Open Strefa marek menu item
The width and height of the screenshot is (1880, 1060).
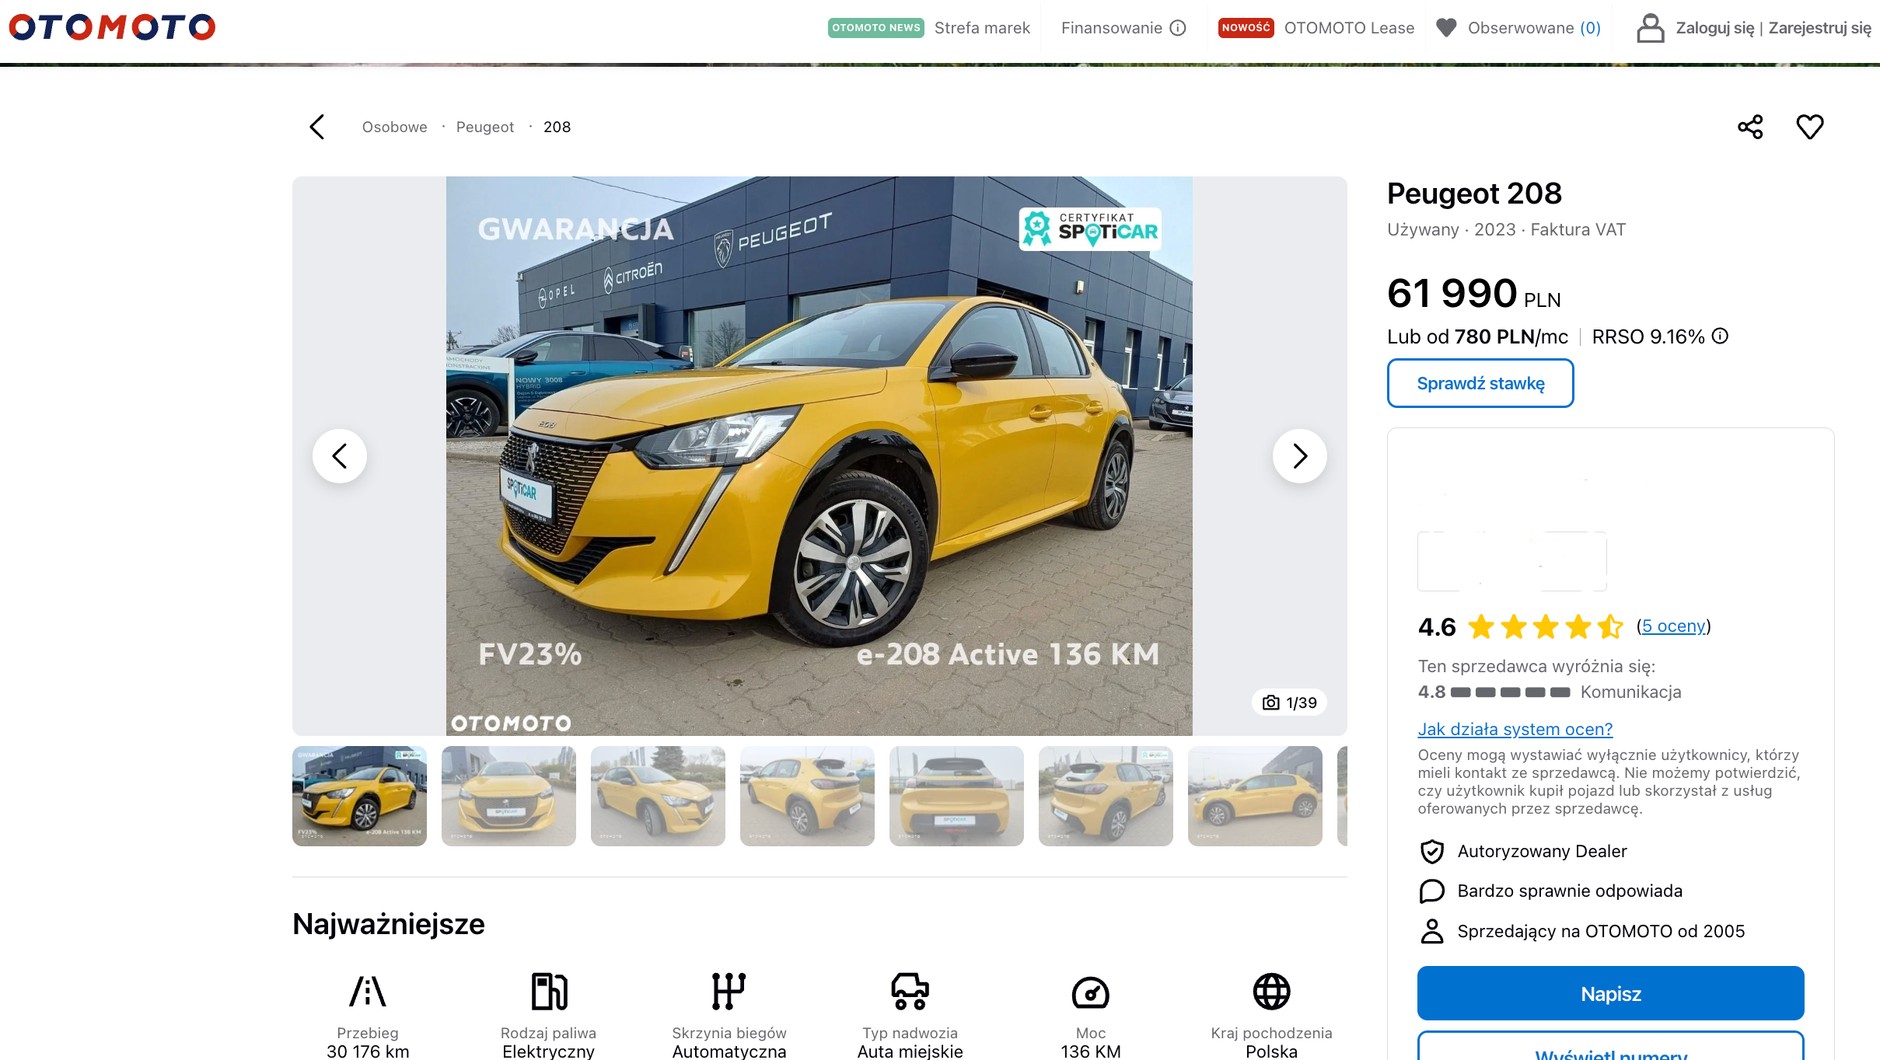(x=982, y=28)
